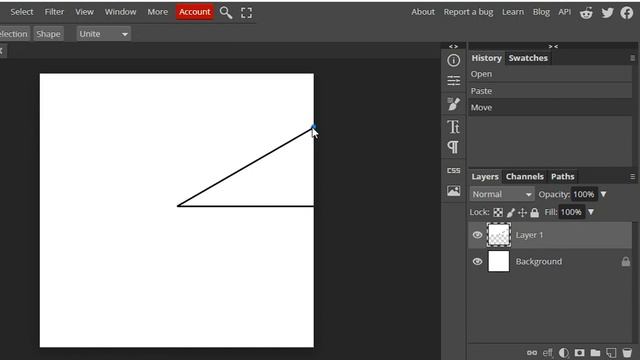Open the Character panel icon
This screenshot has width=640, height=360.
tap(453, 127)
